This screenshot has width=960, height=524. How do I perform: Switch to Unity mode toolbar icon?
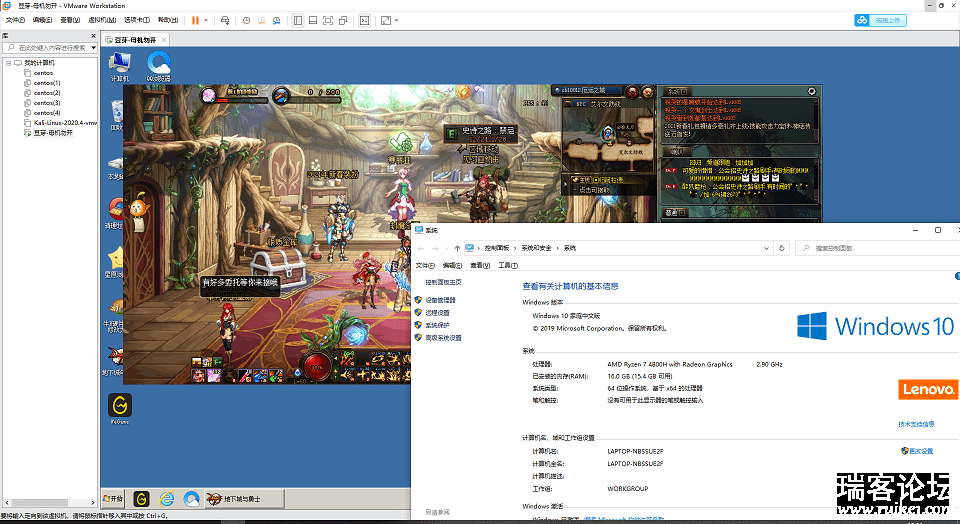(343, 20)
